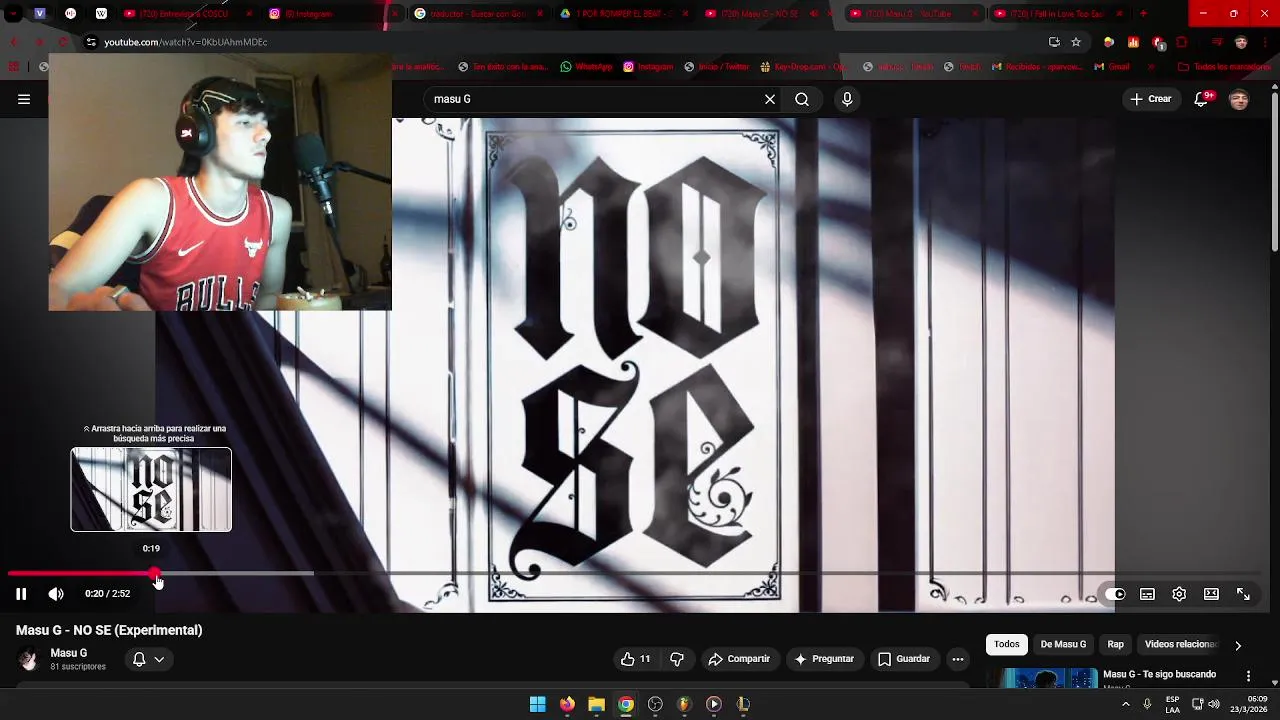
Task: Open the WhatsApp bookmark
Action: point(586,67)
